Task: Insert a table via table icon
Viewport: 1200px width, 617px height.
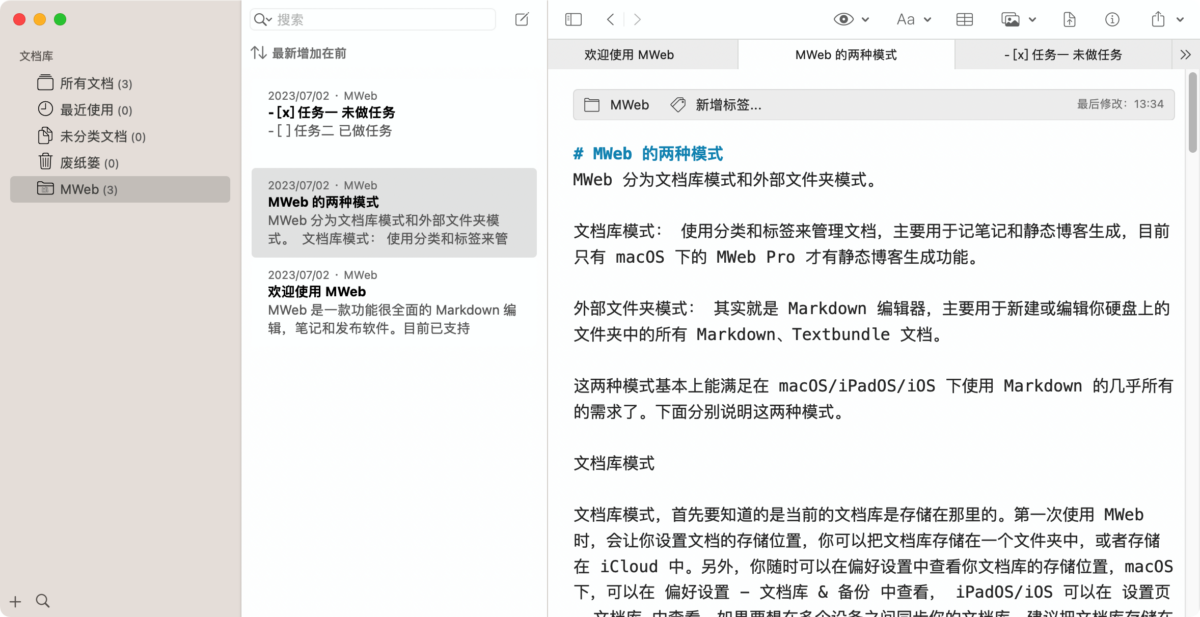Action: [x=965, y=19]
